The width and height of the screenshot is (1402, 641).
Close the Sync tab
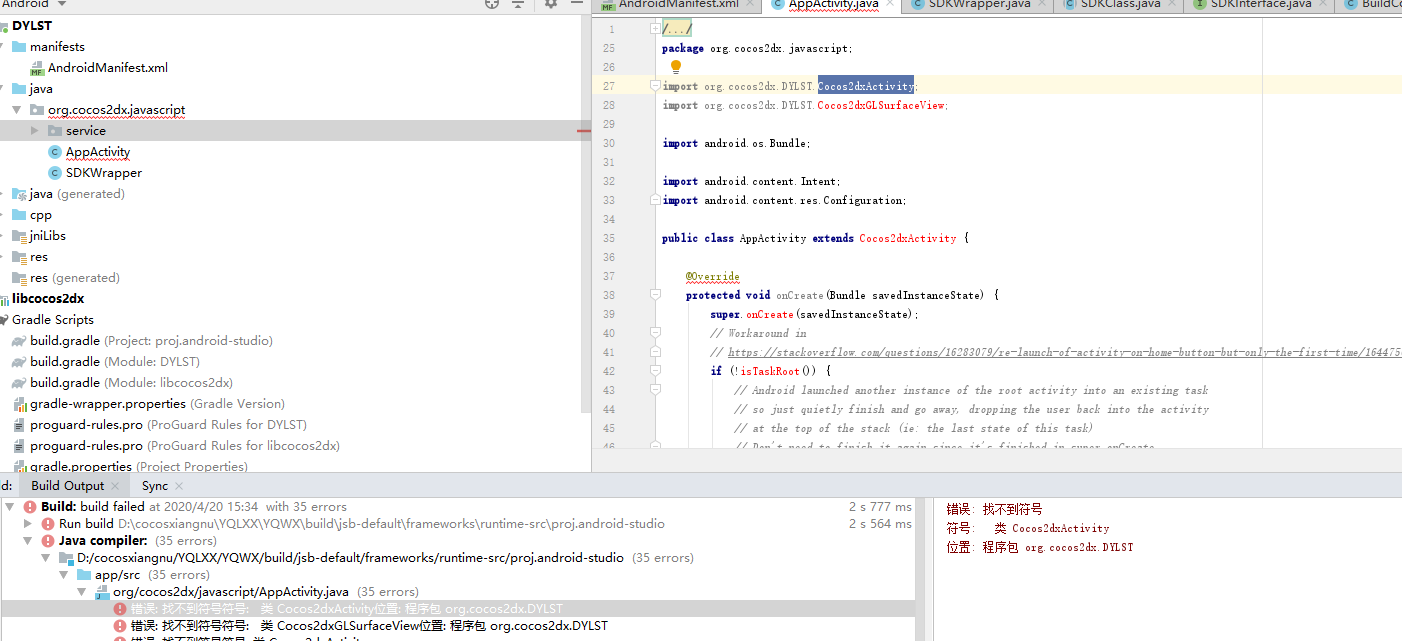click(181, 486)
